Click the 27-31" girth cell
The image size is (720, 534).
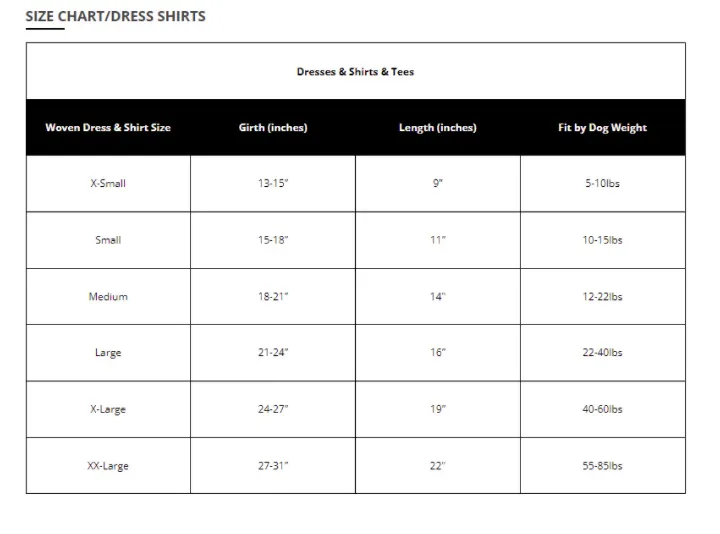[x=273, y=466]
